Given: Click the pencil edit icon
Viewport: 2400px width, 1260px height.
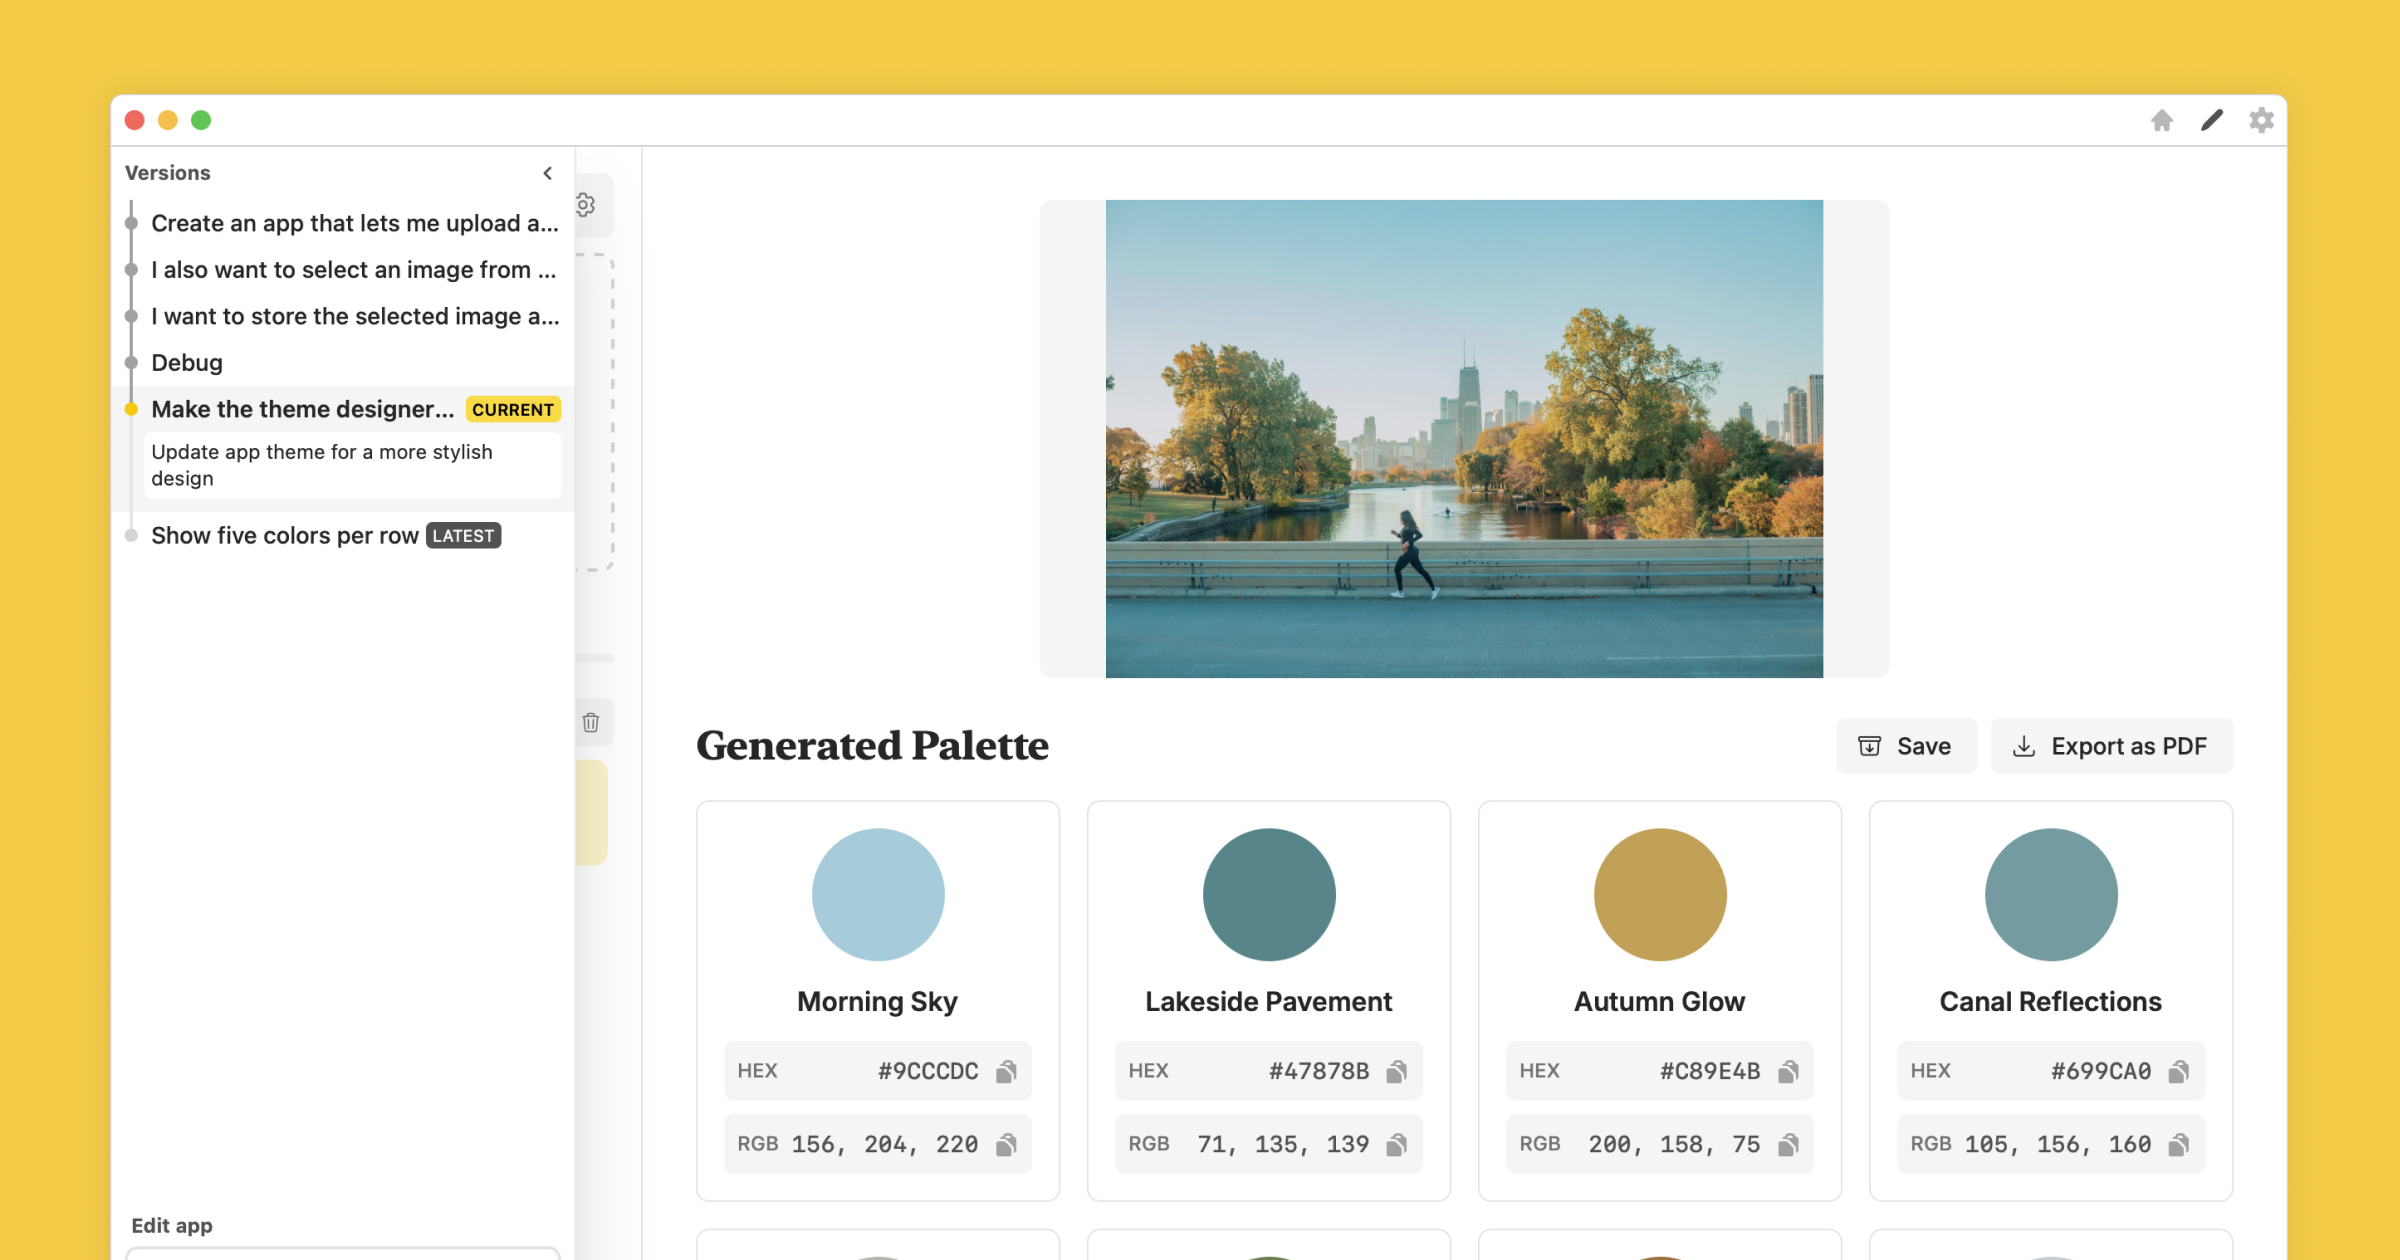Looking at the screenshot, I should coord(2211,121).
